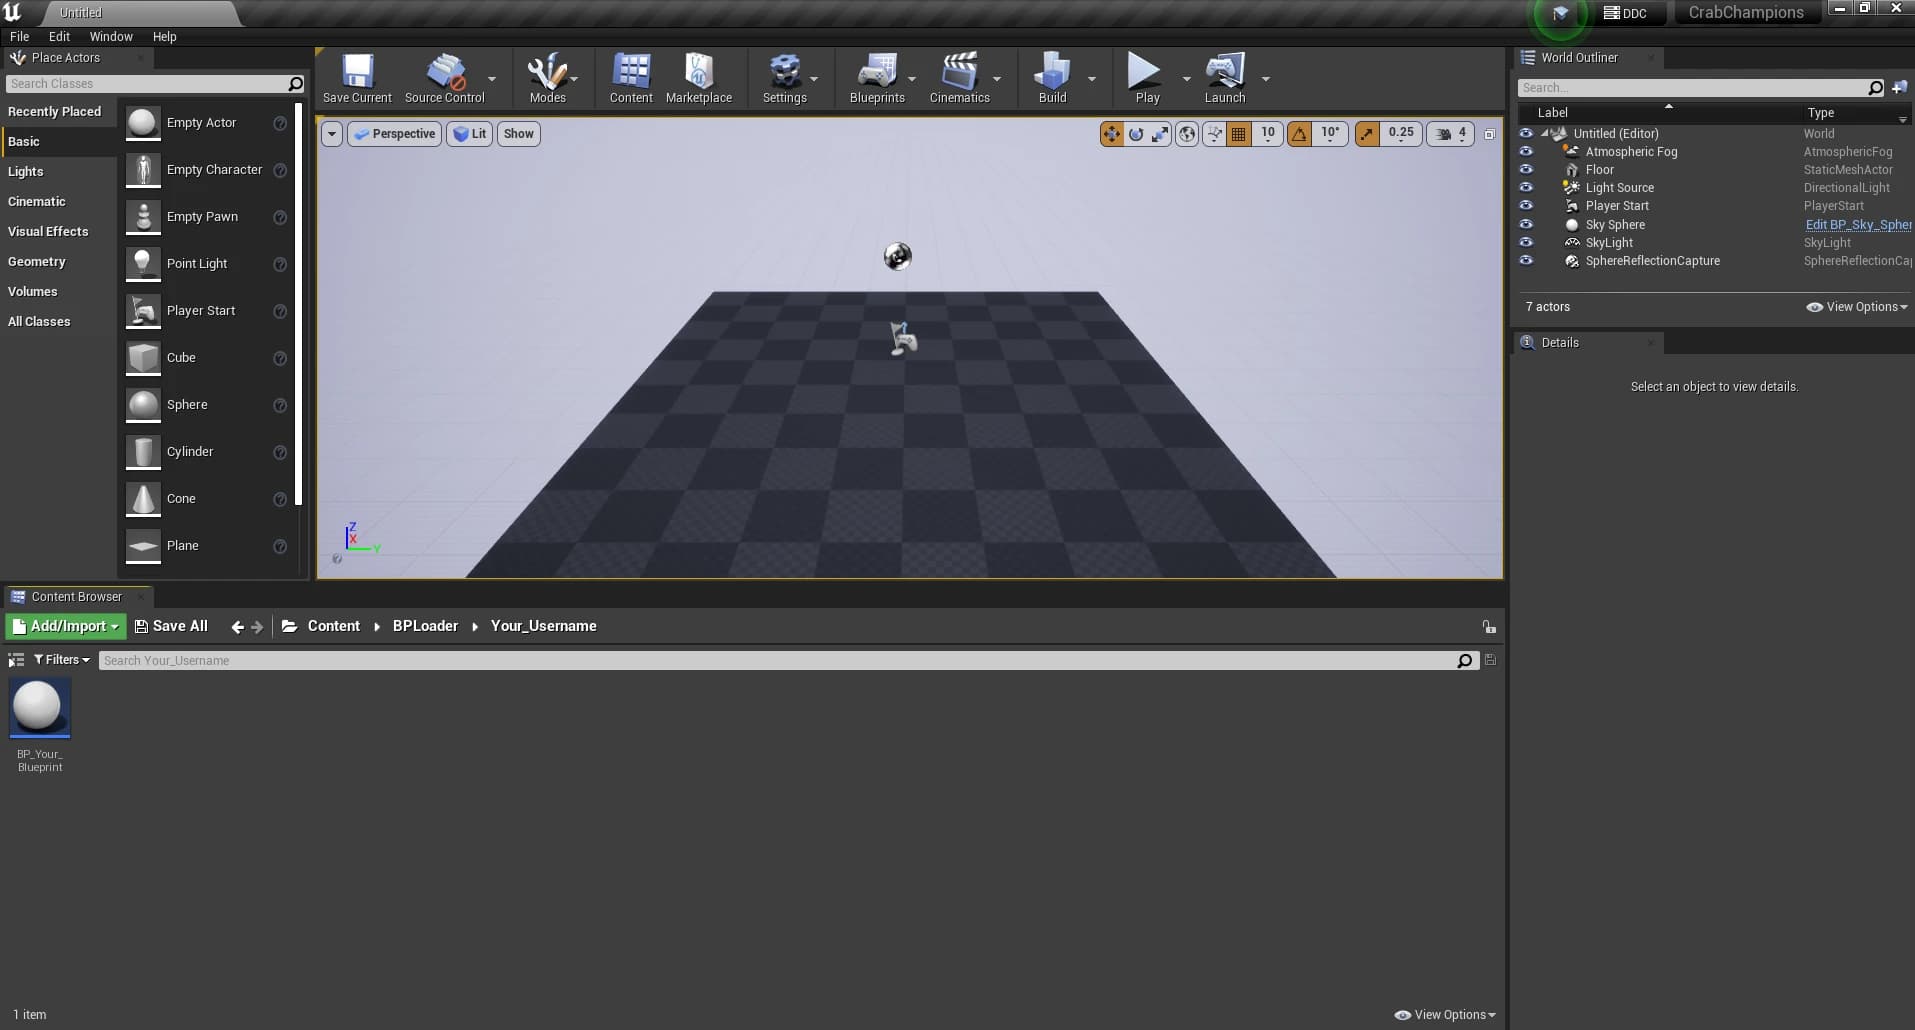This screenshot has height=1030, width=1915.
Task: Open the Settings toolbar icon
Action: pos(785,78)
